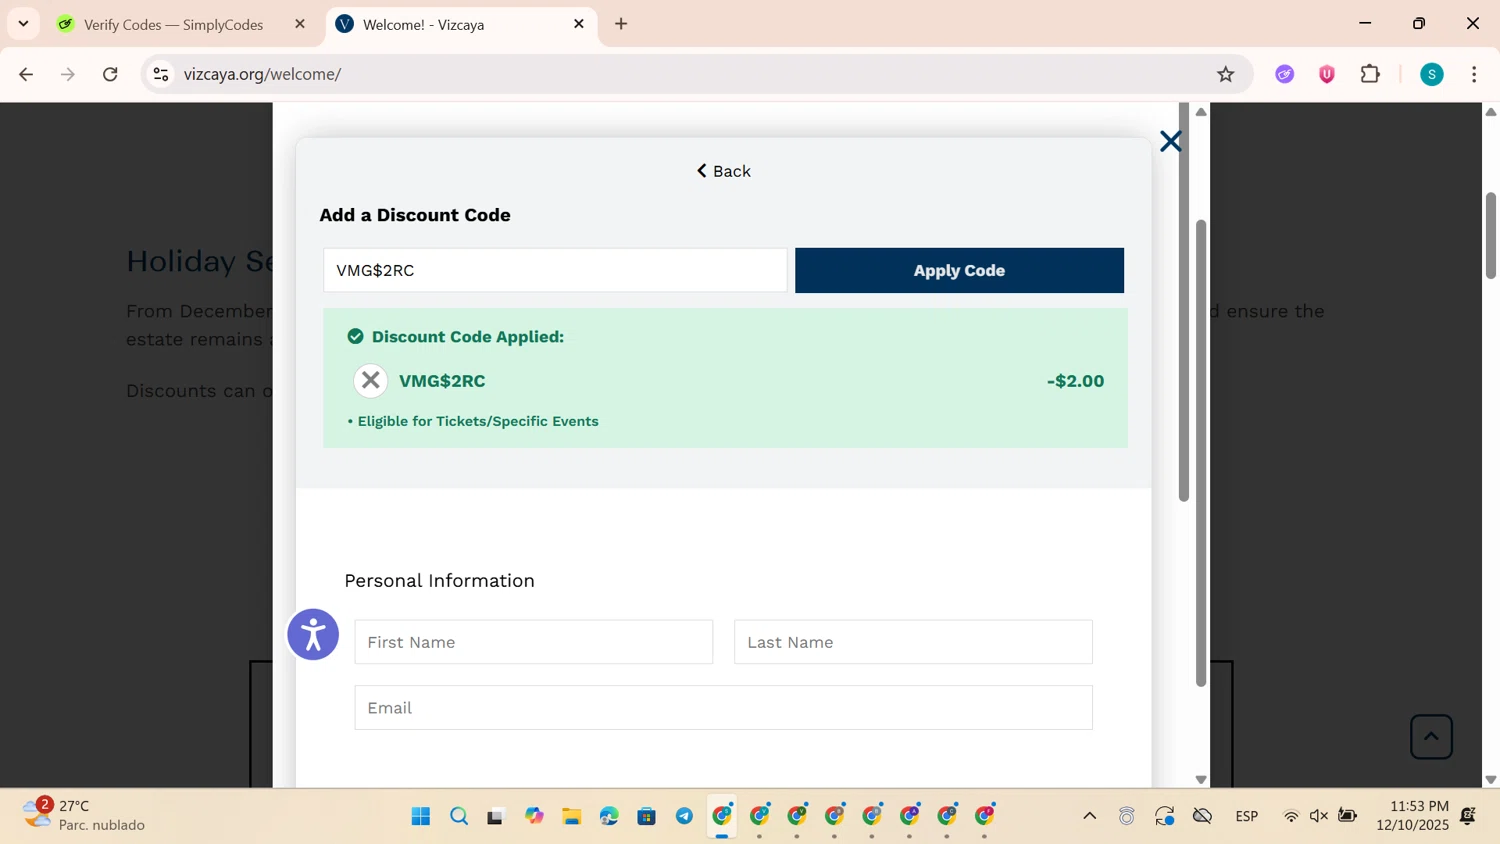The height and width of the screenshot is (844, 1500).
Task: Click Eligible for Tickets/Specific Events text
Action: tap(478, 421)
